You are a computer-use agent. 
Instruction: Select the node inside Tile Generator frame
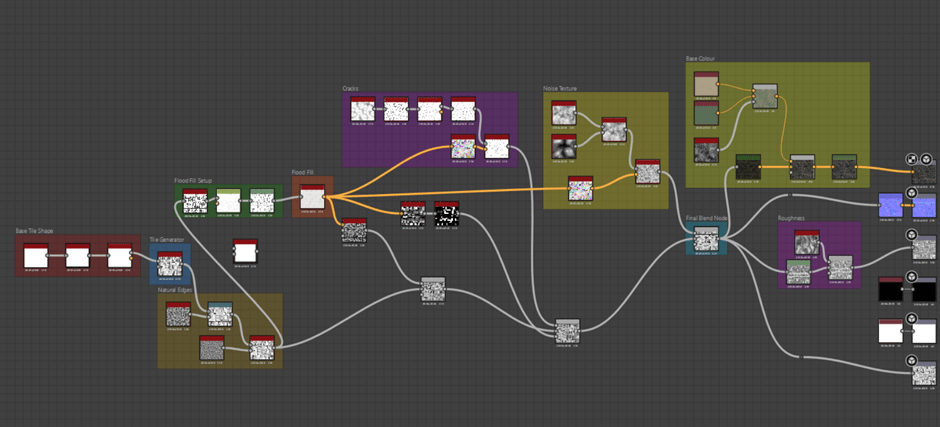click(170, 264)
